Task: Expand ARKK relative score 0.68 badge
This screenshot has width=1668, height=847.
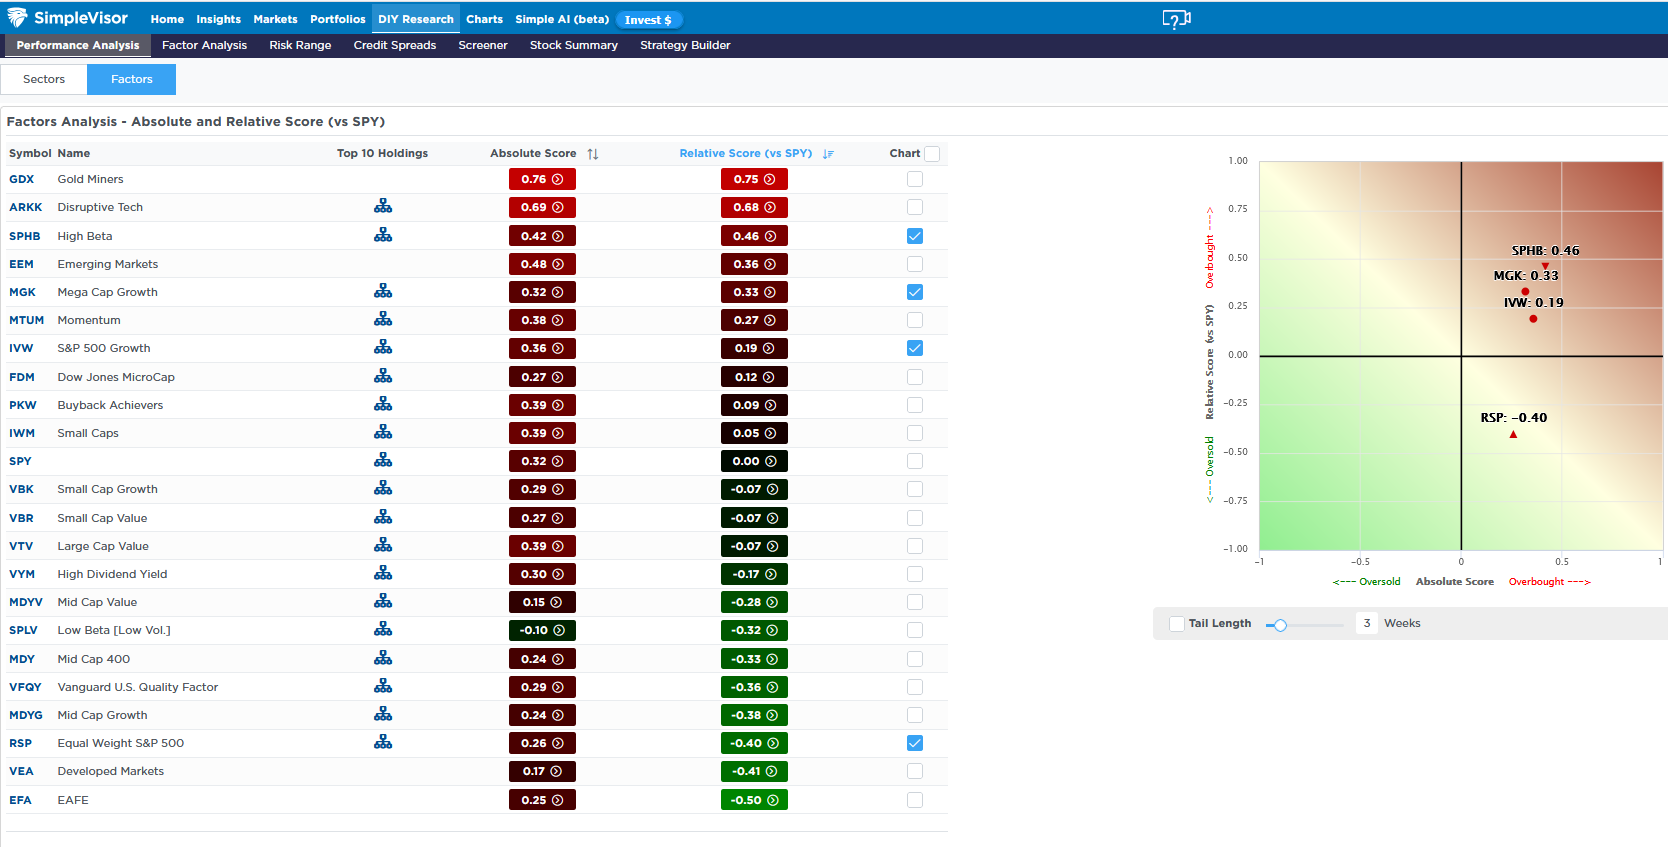Action: (x=754, y=208)
